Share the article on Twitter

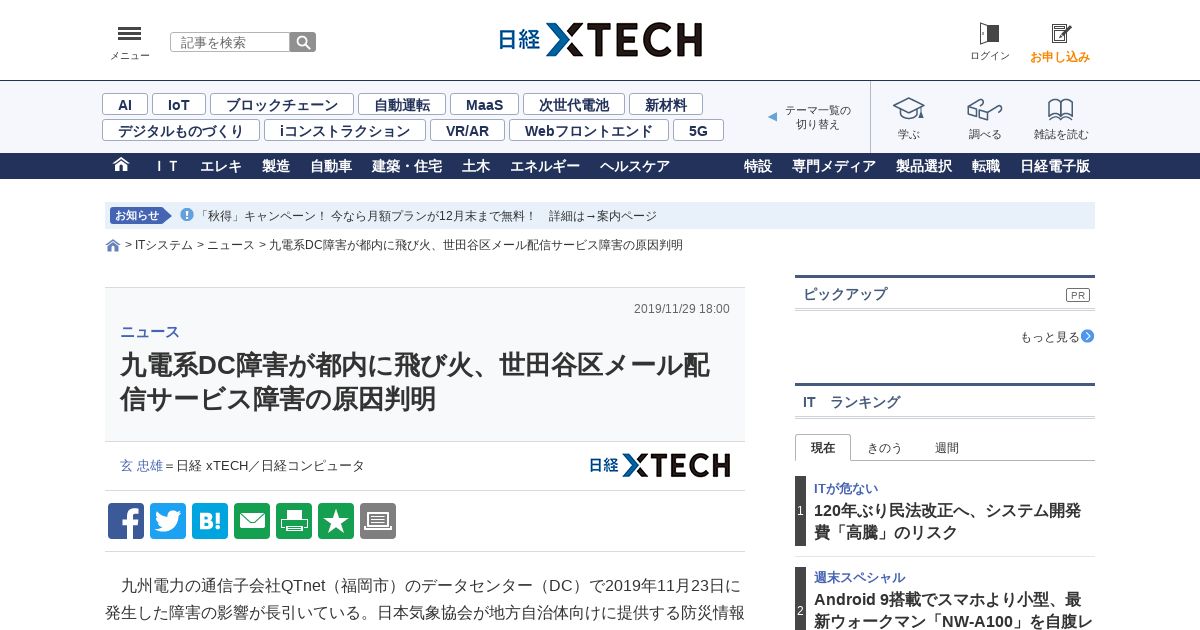click(x=168, y=521)
